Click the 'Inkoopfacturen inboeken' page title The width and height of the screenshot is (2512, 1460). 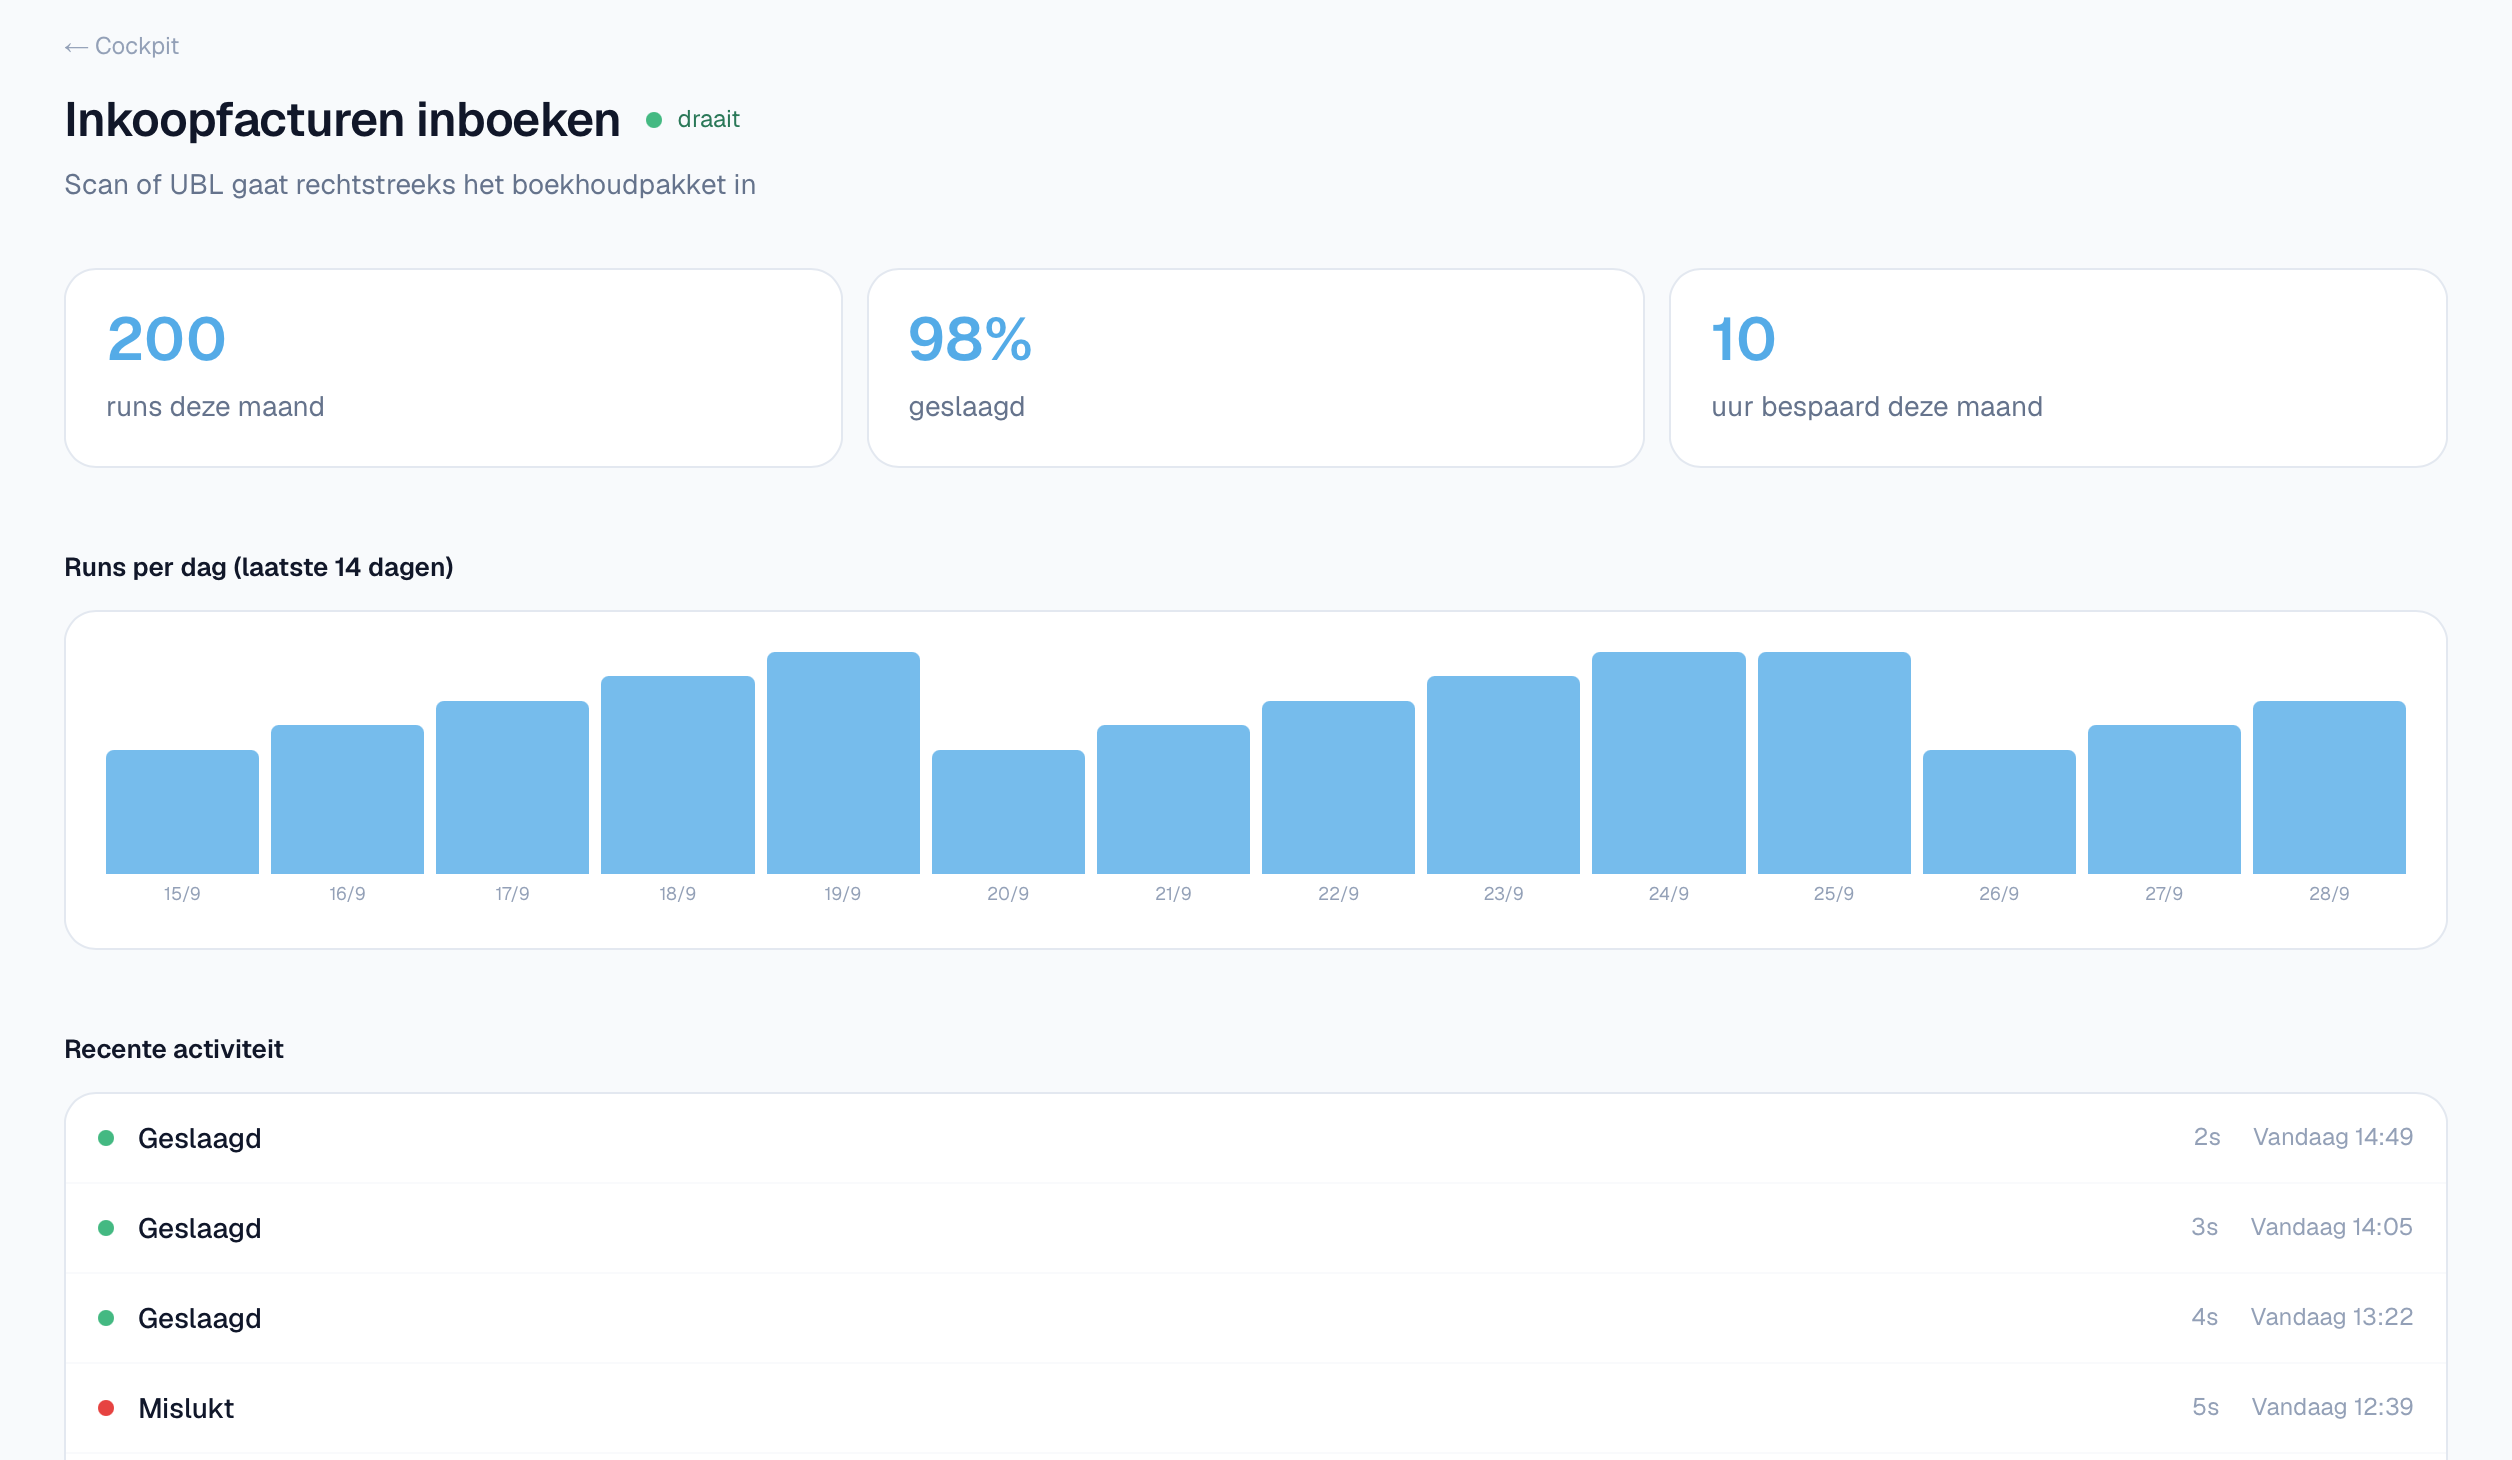pyautogui.click(x=342, y=120)
